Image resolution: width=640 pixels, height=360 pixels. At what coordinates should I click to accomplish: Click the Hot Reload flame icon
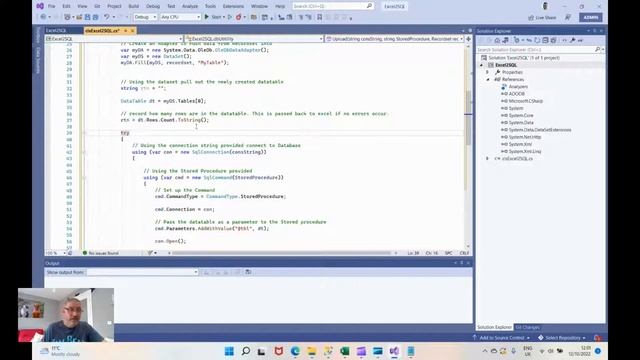pyautogui.click(x=239, y=17)
